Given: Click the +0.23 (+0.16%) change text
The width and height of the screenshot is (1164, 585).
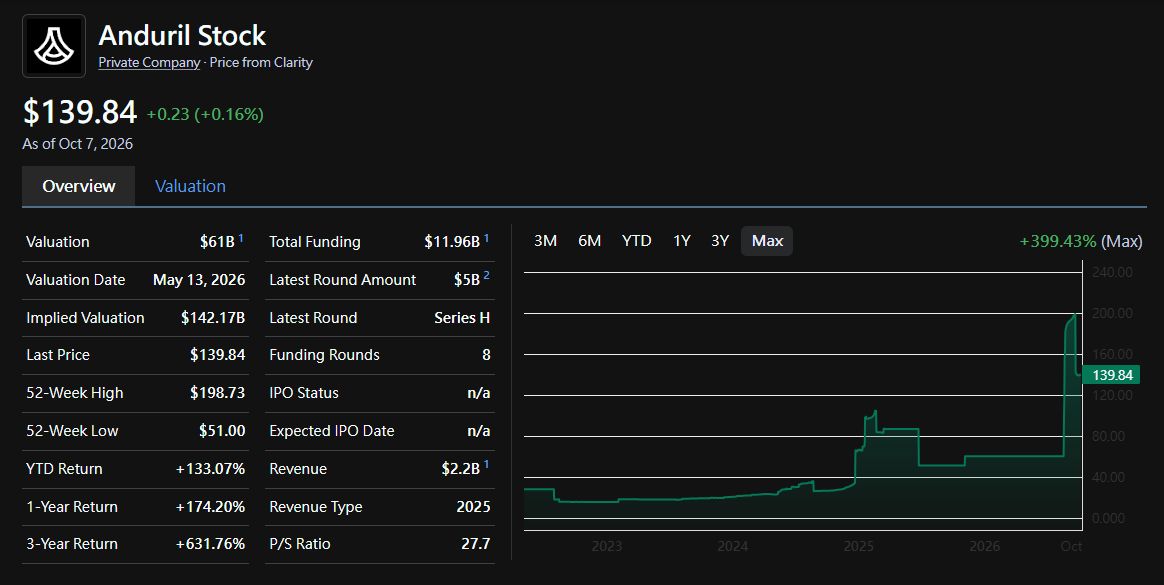Looking at the screenshot, I should pyautogui.click(x=205, y=114).
